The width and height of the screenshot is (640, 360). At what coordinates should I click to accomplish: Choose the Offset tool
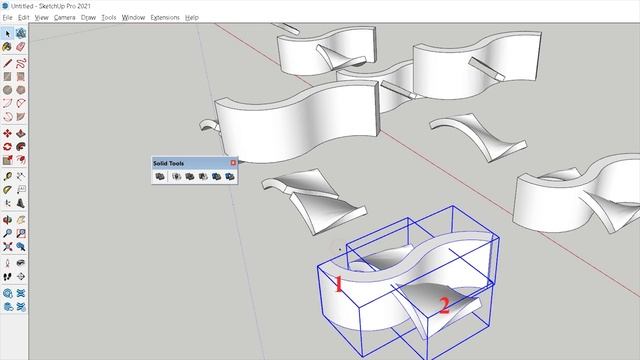point(21,160)
